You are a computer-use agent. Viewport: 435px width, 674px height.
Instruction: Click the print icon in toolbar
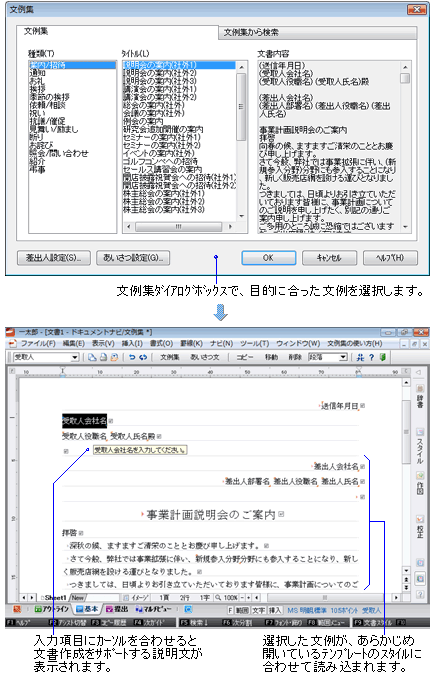[103, 357]
